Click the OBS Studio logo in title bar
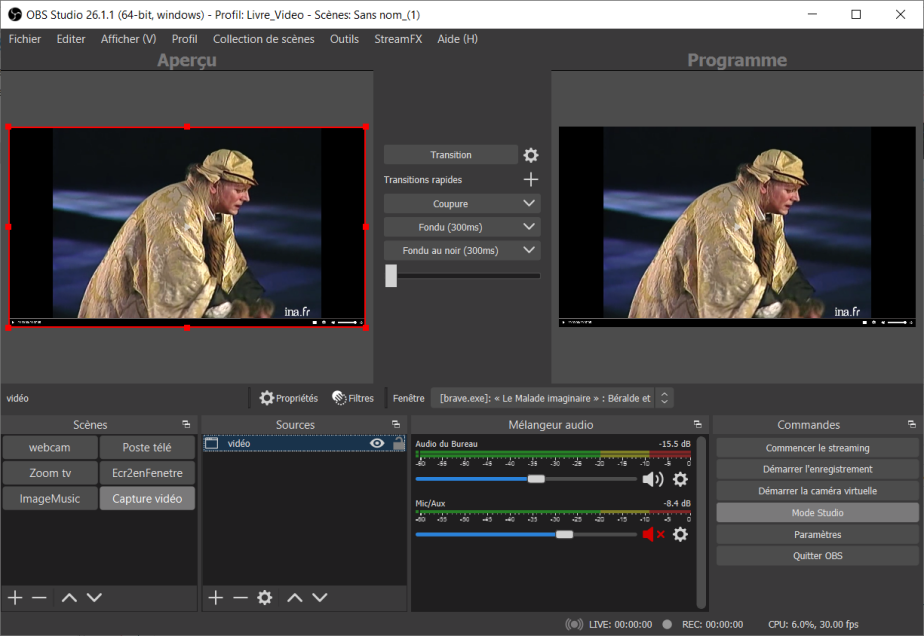 (x=15, y=15)
